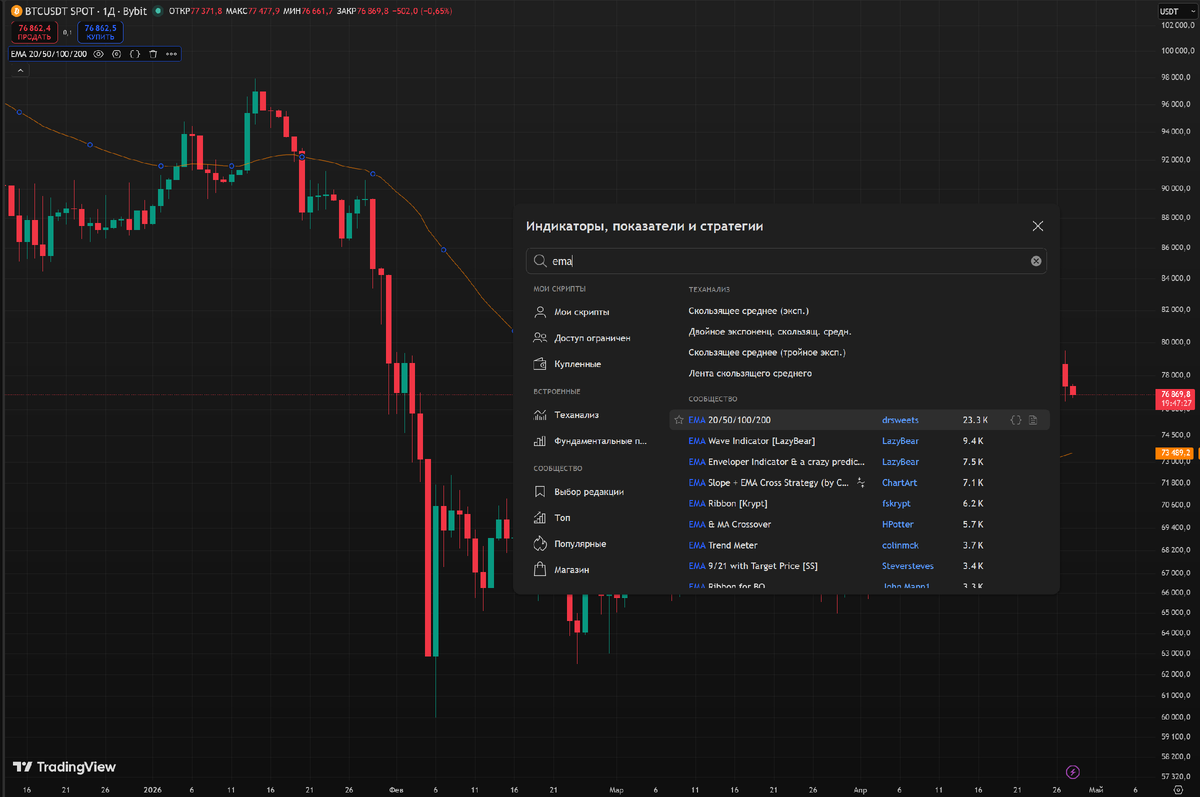1200x797 pixels.
Task: Close the indicators dialog
Action: click(x=1038, y=226)
